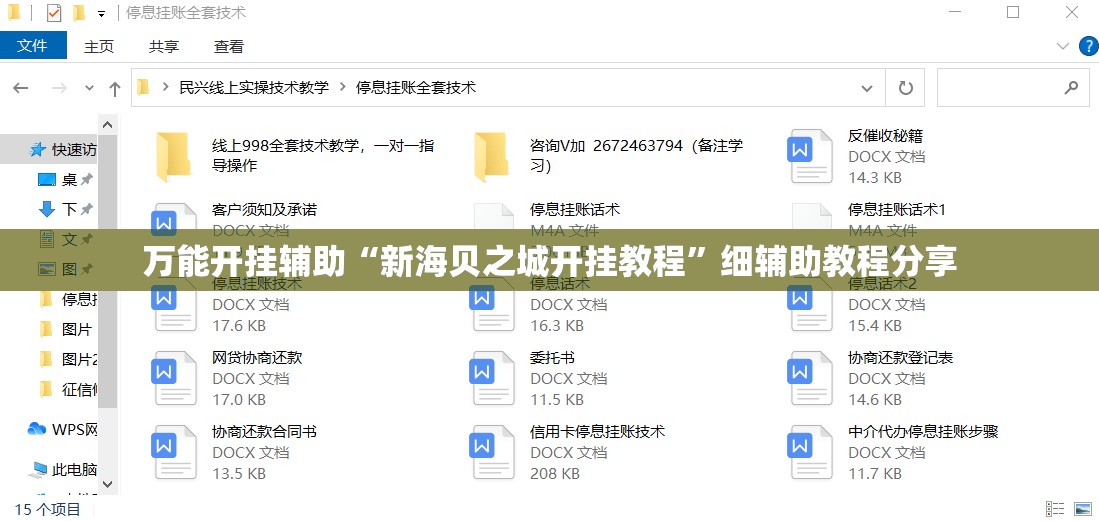The image size is (1099, 521).
Task: Select the 委托书 document icon
Action: click(491, 379)
